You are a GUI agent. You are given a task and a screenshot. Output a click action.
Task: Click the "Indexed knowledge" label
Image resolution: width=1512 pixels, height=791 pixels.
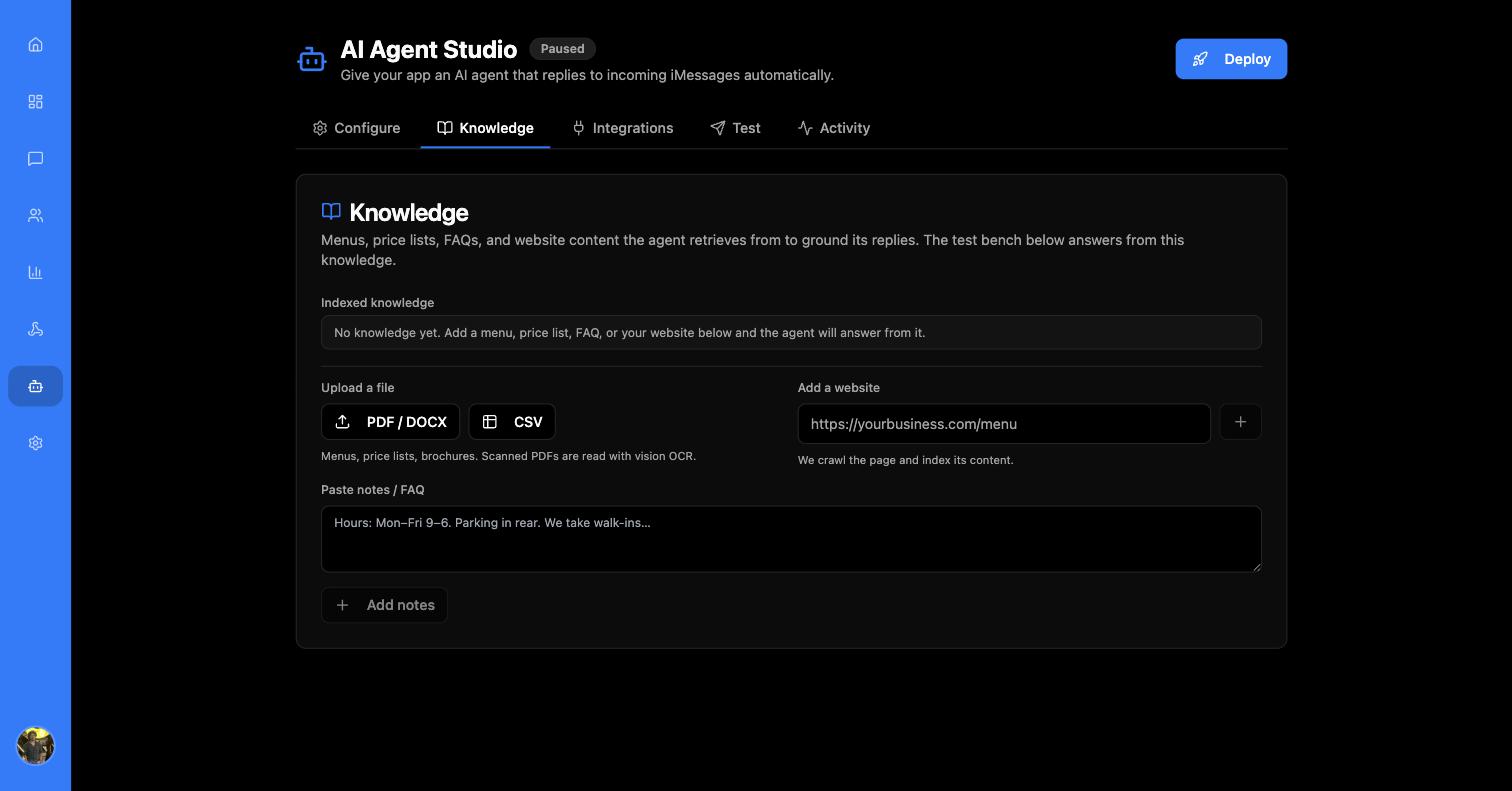tap(377, 303)
